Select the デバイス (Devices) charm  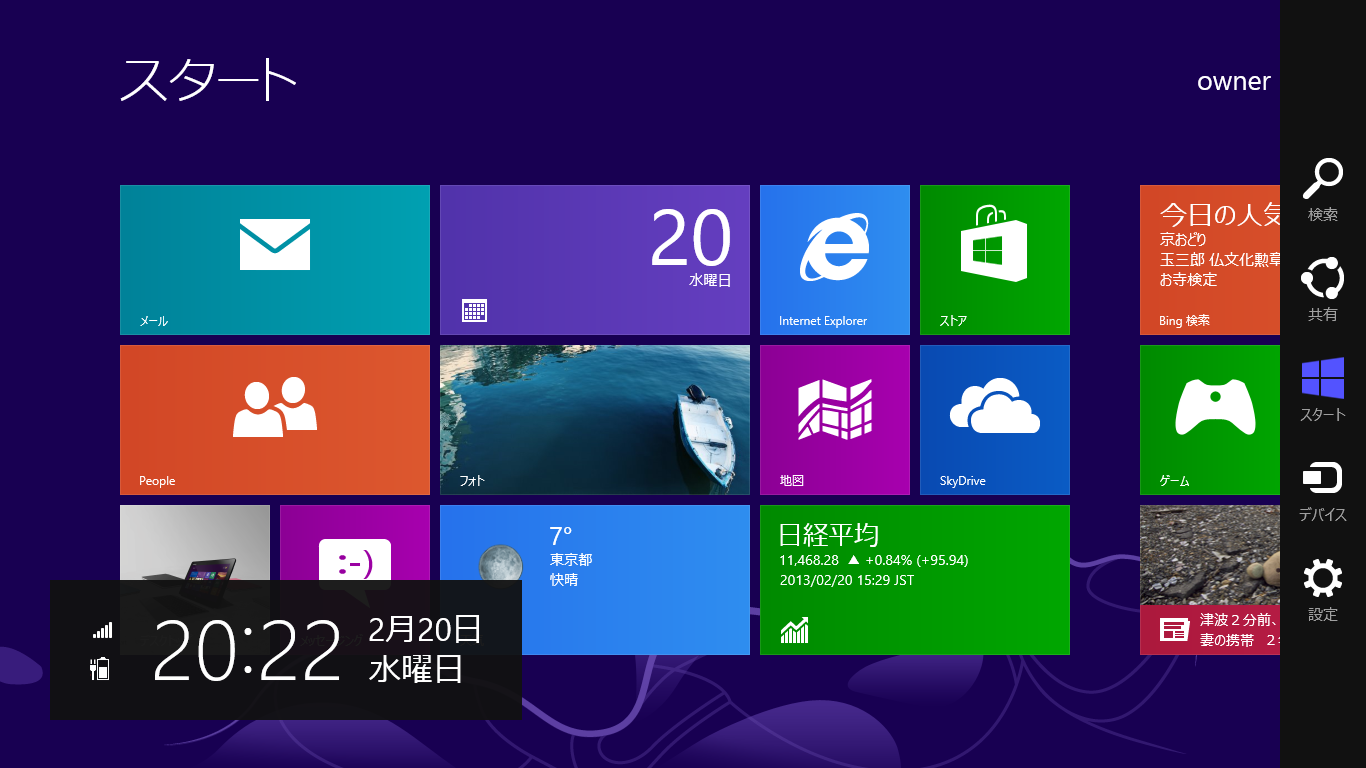[x=1323, y=492]
